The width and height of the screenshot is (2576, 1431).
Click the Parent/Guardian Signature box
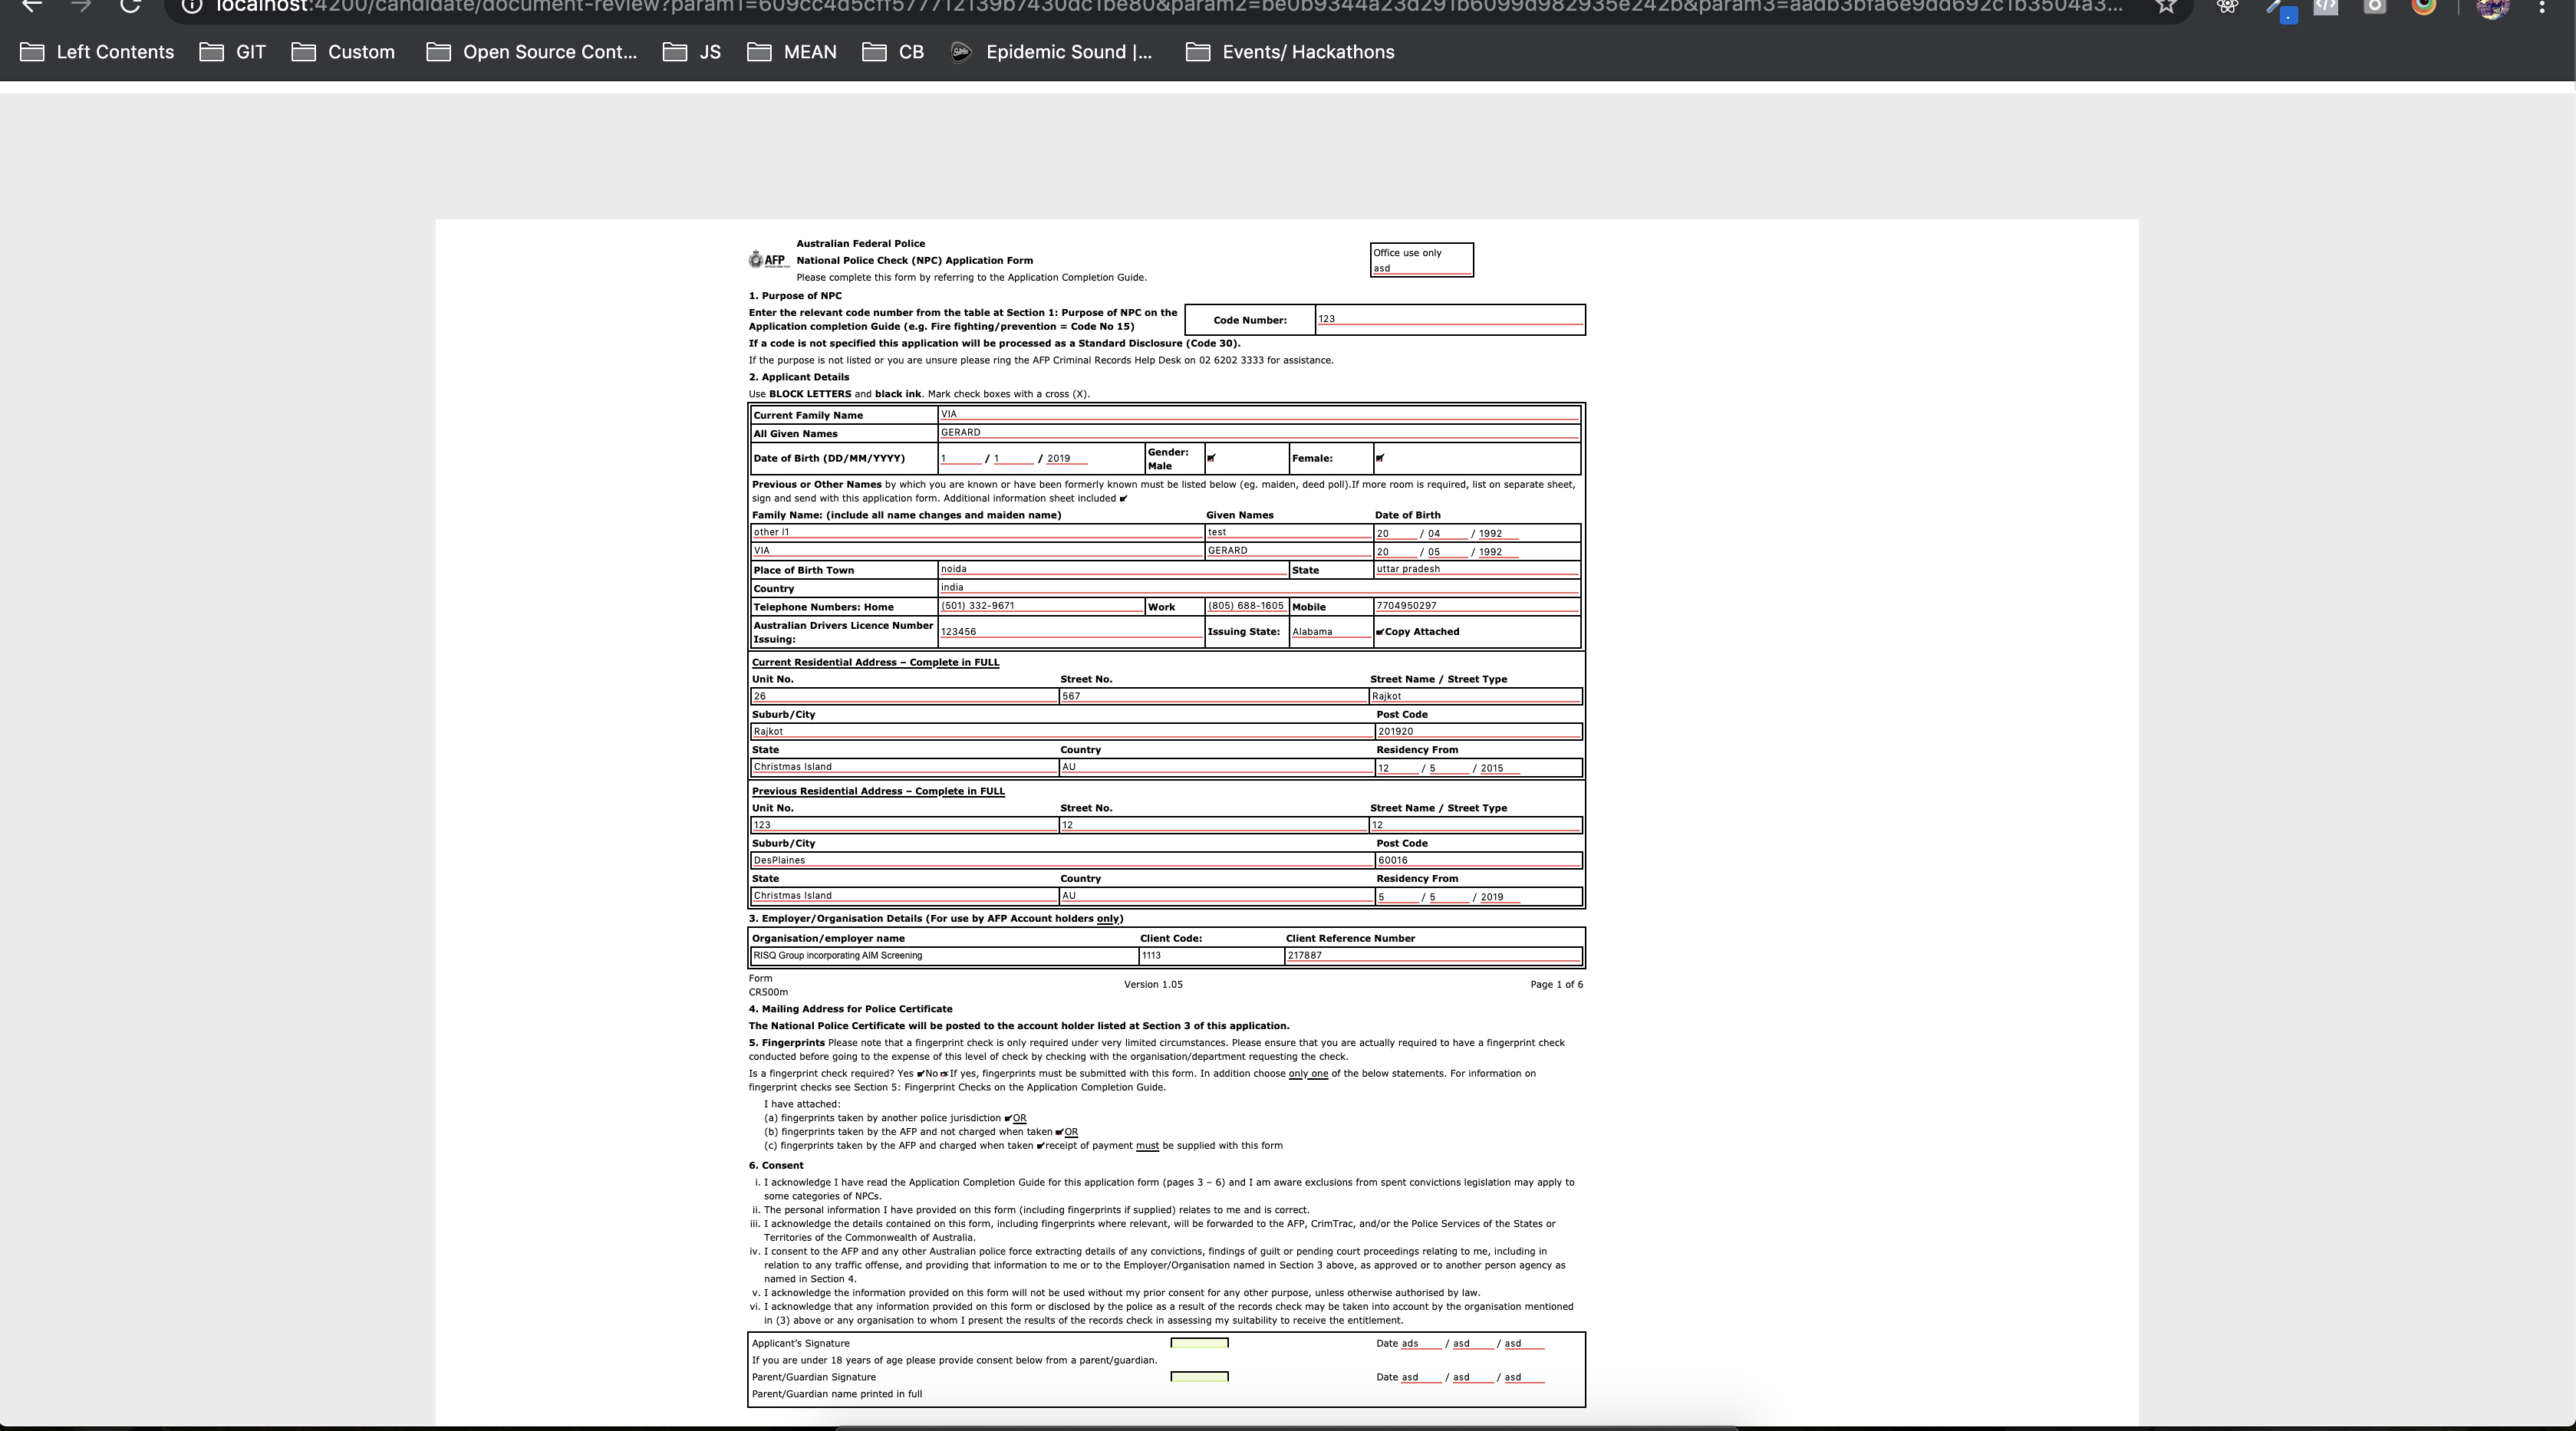click(1199, 1377)
